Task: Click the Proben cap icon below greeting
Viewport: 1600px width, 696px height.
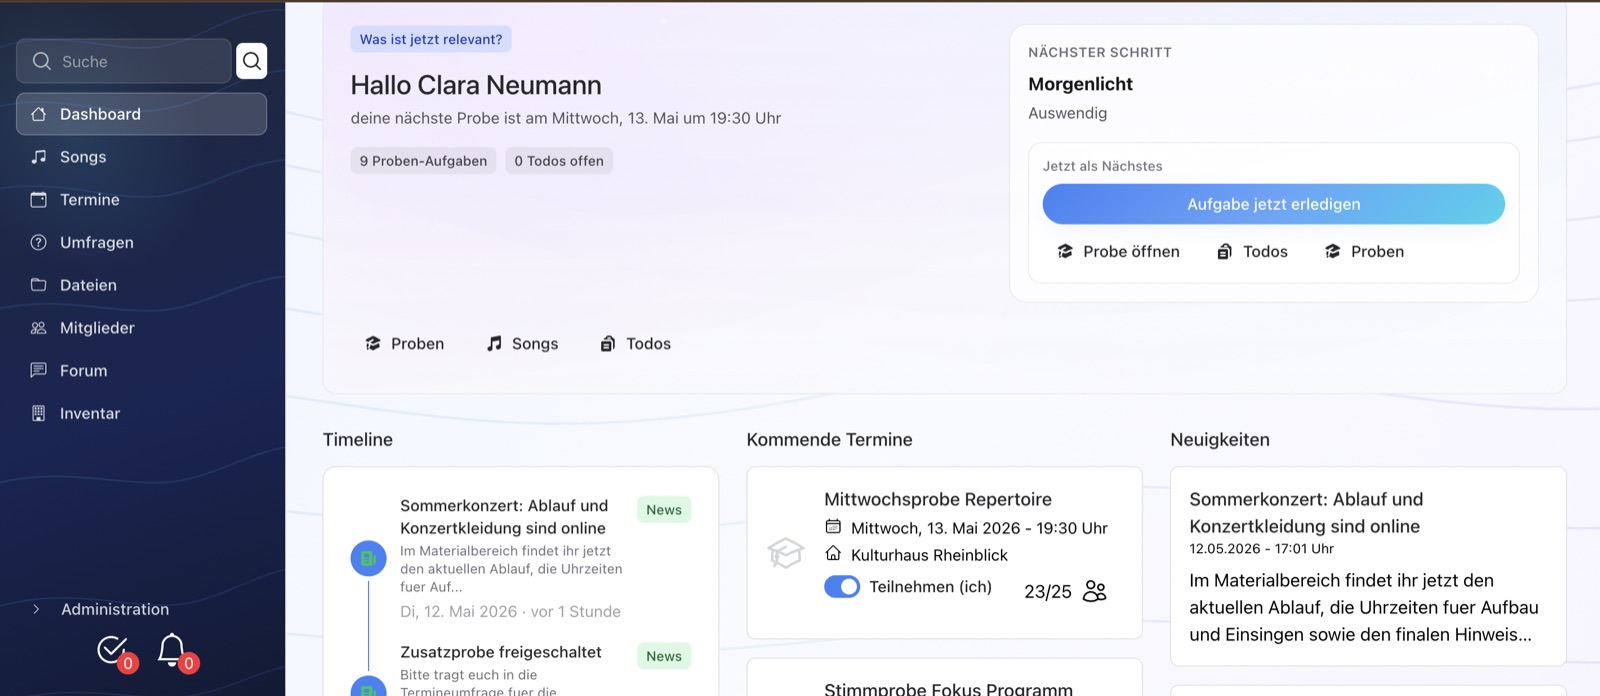Action: pos(373,344)
